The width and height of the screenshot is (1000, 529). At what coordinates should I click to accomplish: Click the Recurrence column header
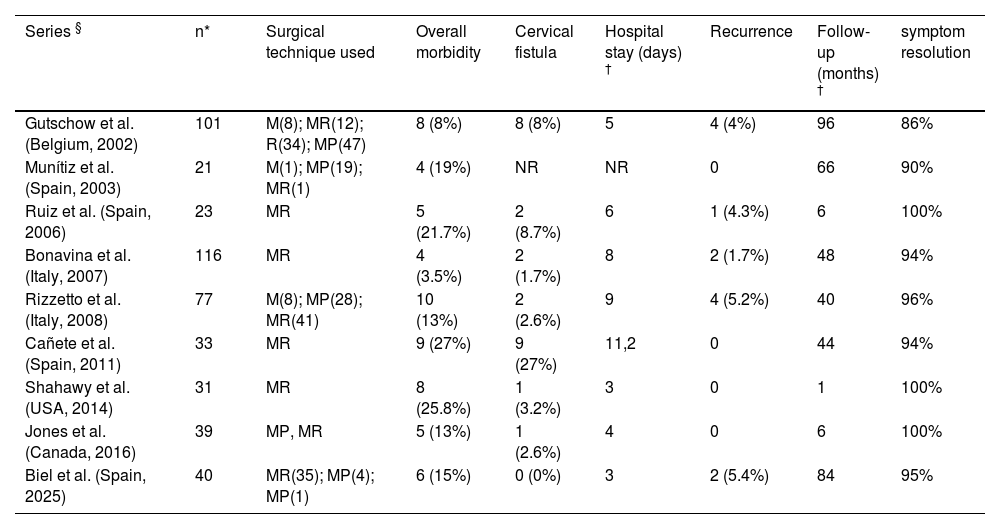(751, 33)
